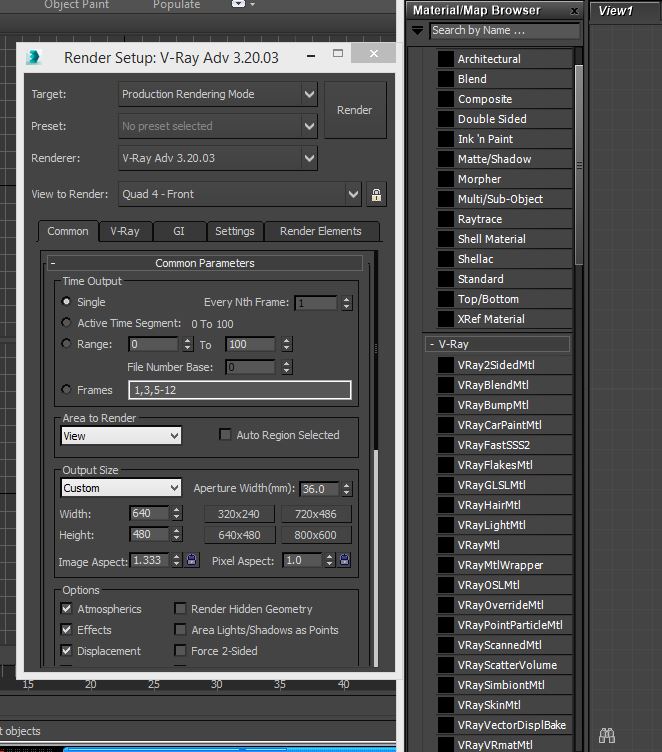Close the Material/Map Browser panel
662x752 pixels.
point(574,11)
